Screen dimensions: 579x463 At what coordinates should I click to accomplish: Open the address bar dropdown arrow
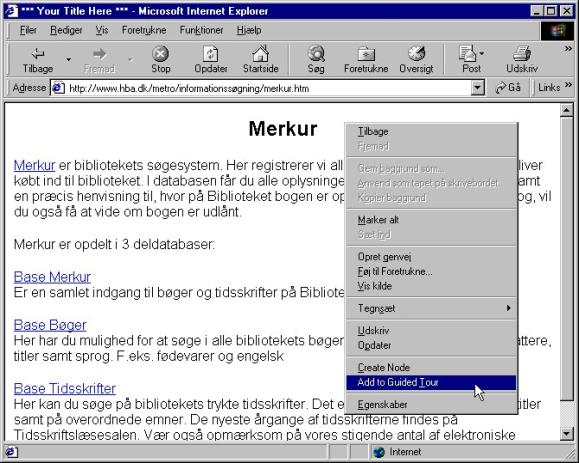pos(477,88)
